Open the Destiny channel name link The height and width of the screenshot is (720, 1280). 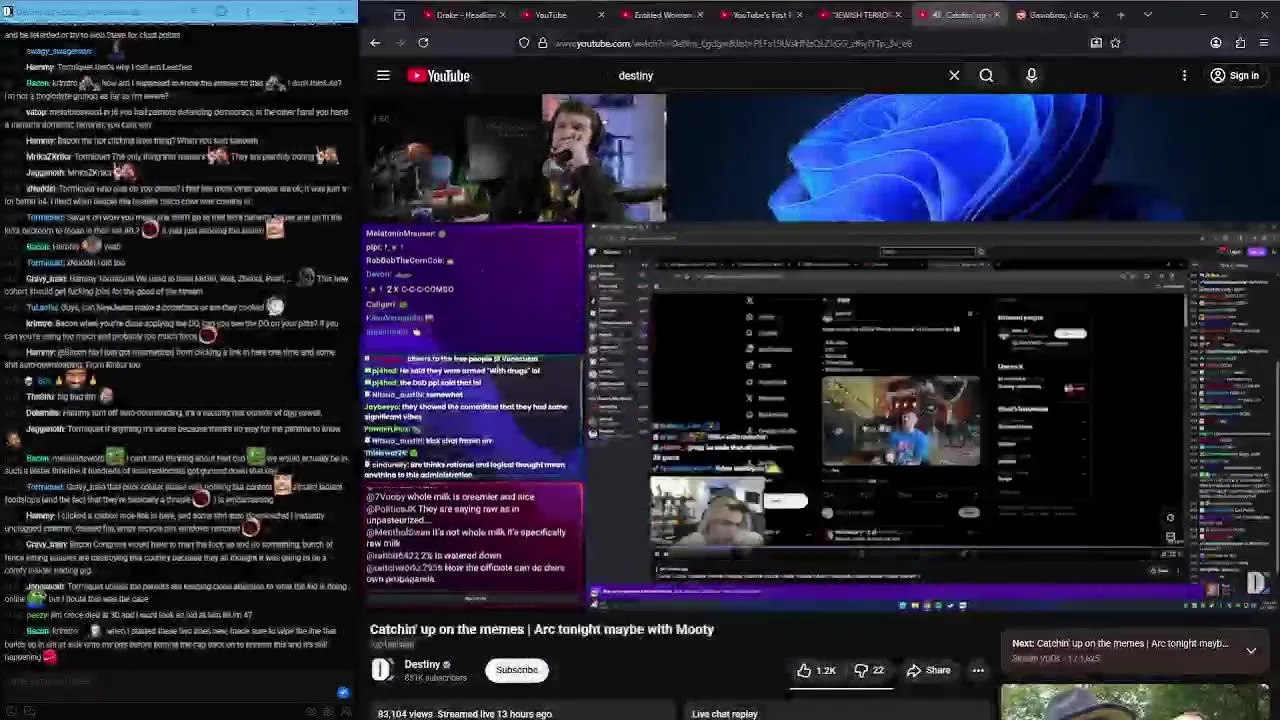click(422, 664)
